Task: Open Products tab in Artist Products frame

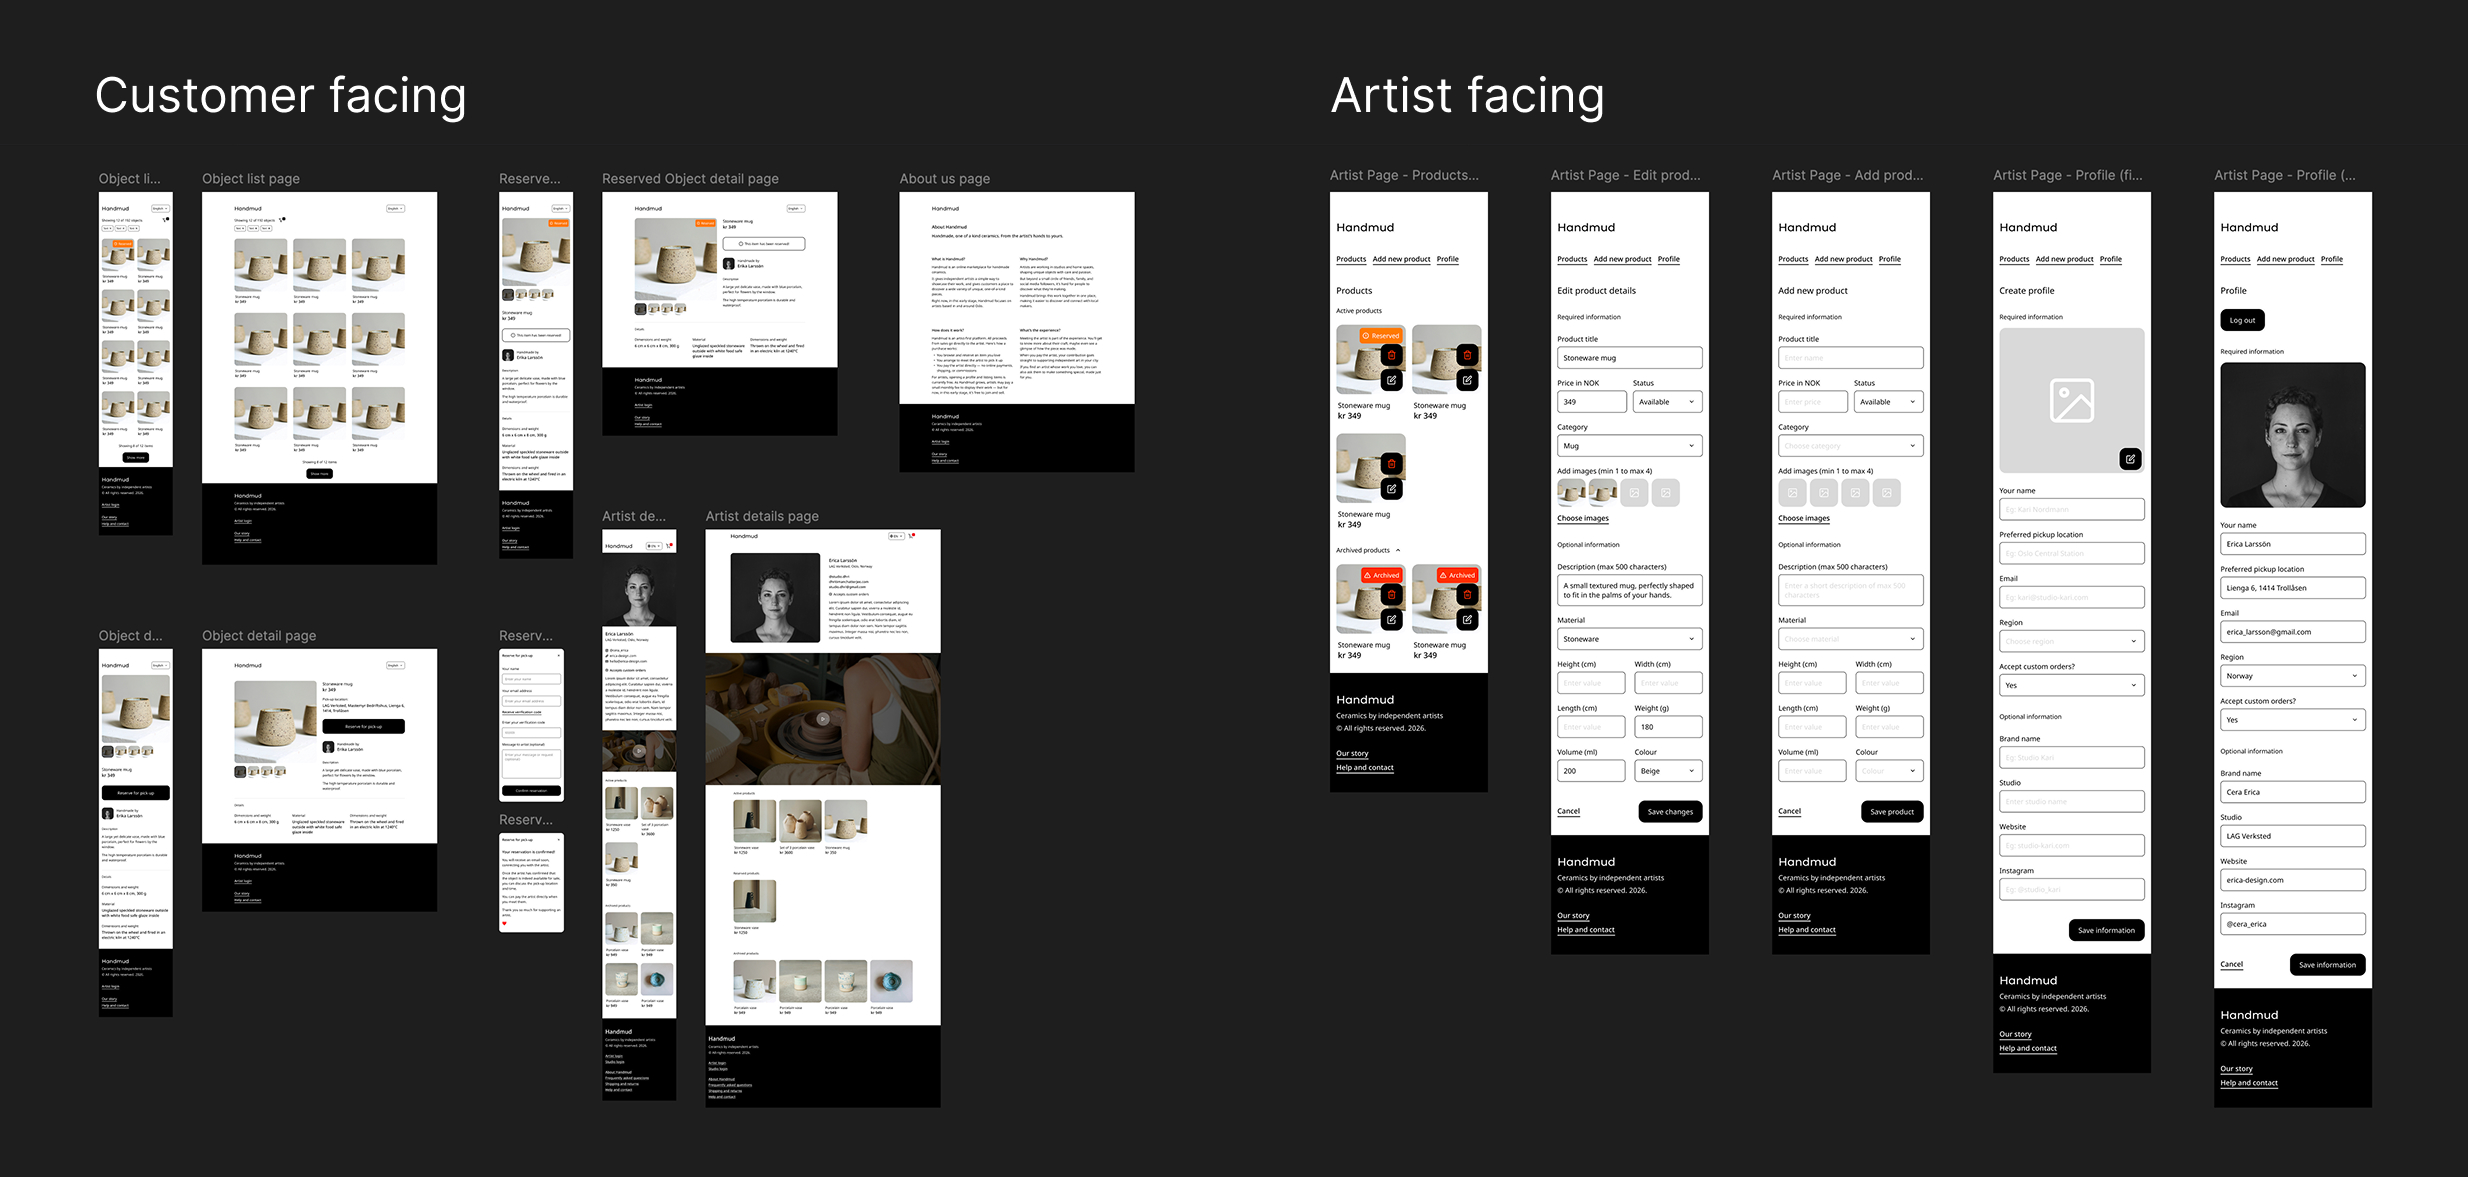Action: point(1351,259)
